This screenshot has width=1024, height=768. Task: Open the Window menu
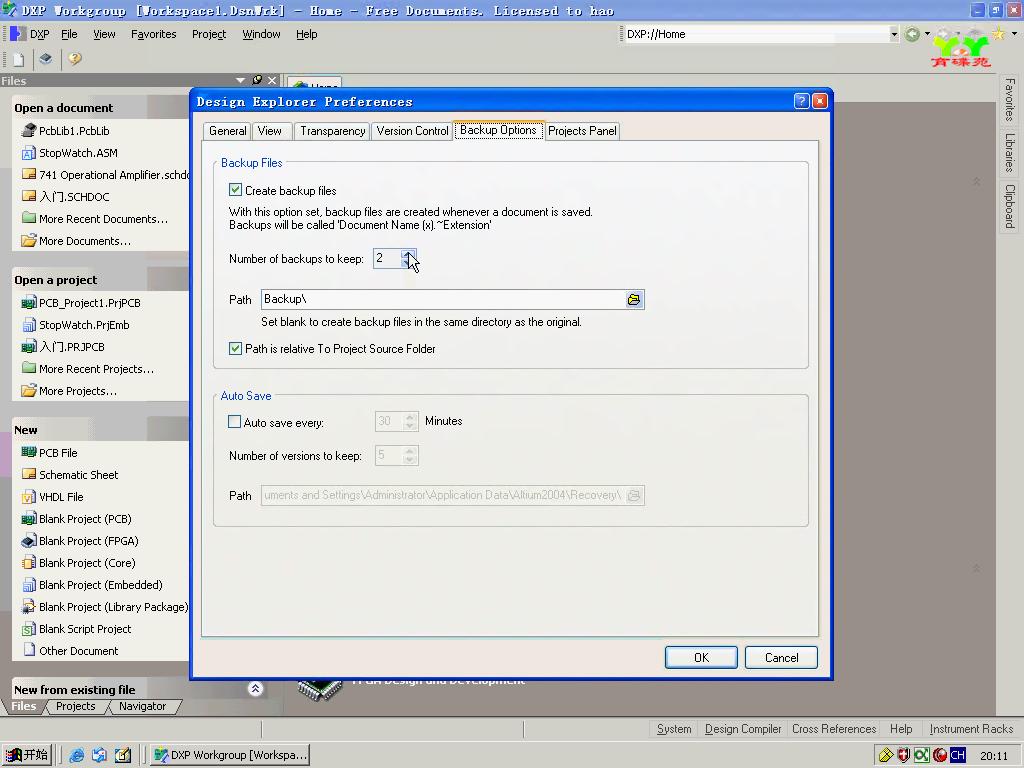[261, 34]
